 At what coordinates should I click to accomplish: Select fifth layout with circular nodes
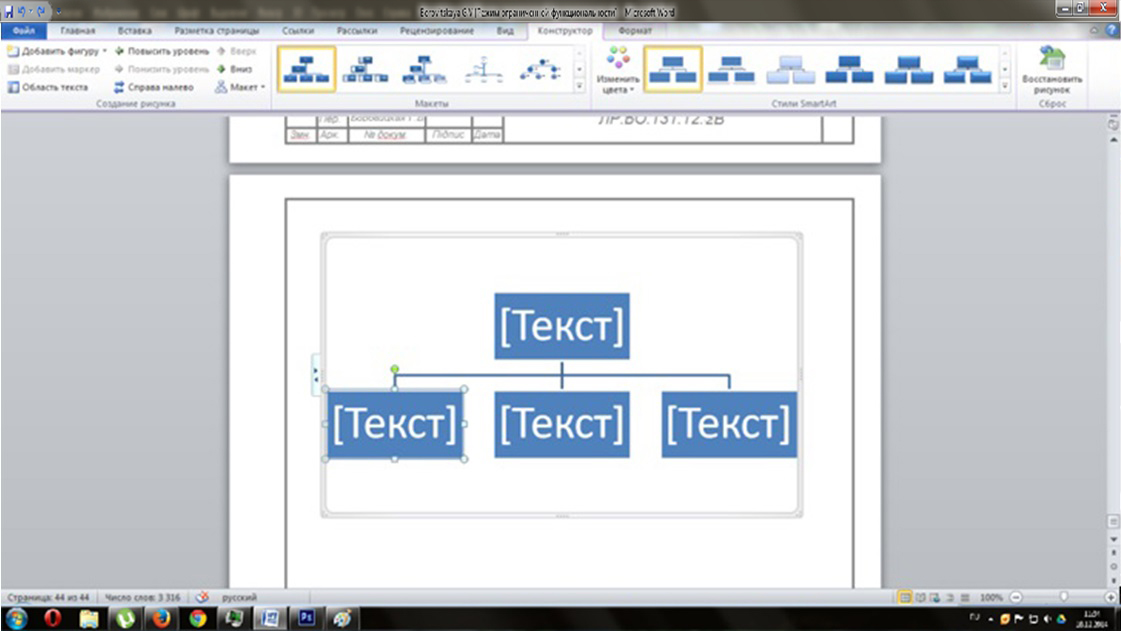pyautogui.click(x=540, y=69)
